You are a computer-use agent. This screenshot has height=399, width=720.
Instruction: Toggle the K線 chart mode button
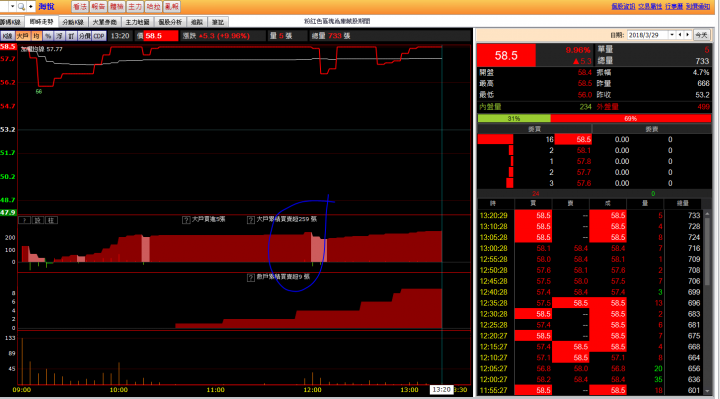click(x=8, y=36)
